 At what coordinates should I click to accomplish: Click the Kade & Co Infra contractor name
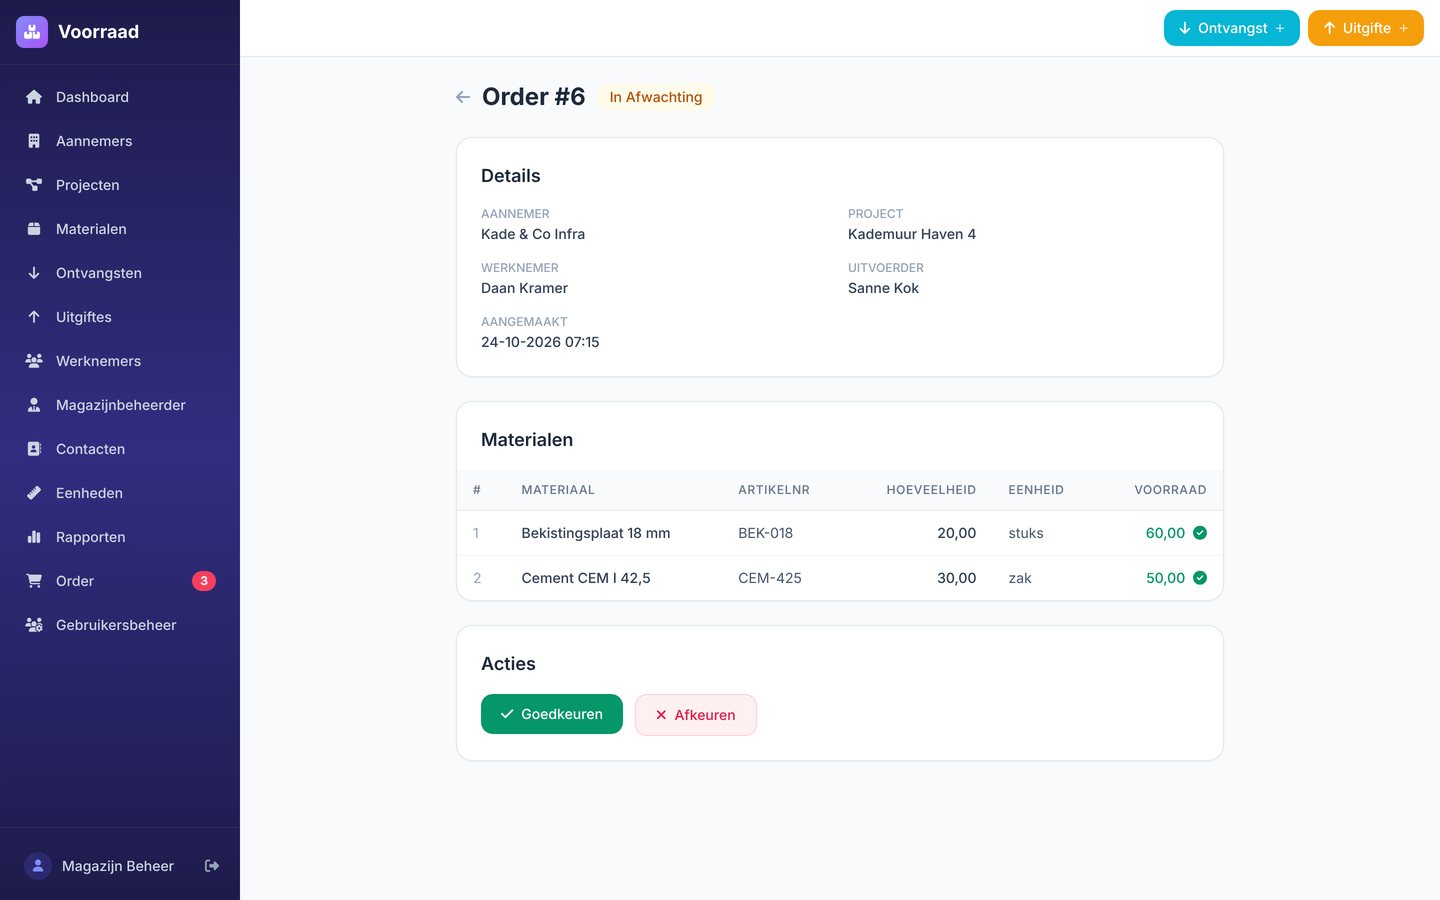533,234
